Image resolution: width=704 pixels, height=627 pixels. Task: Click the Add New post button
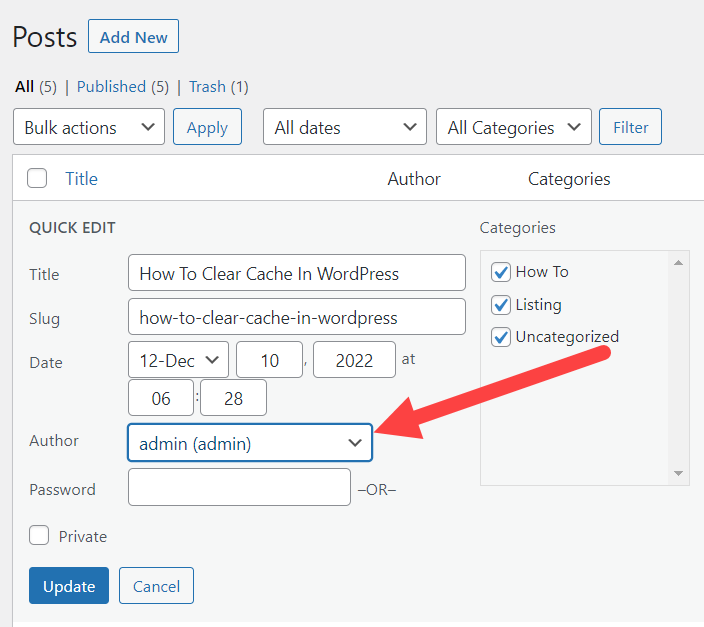[x=133, y=37]
